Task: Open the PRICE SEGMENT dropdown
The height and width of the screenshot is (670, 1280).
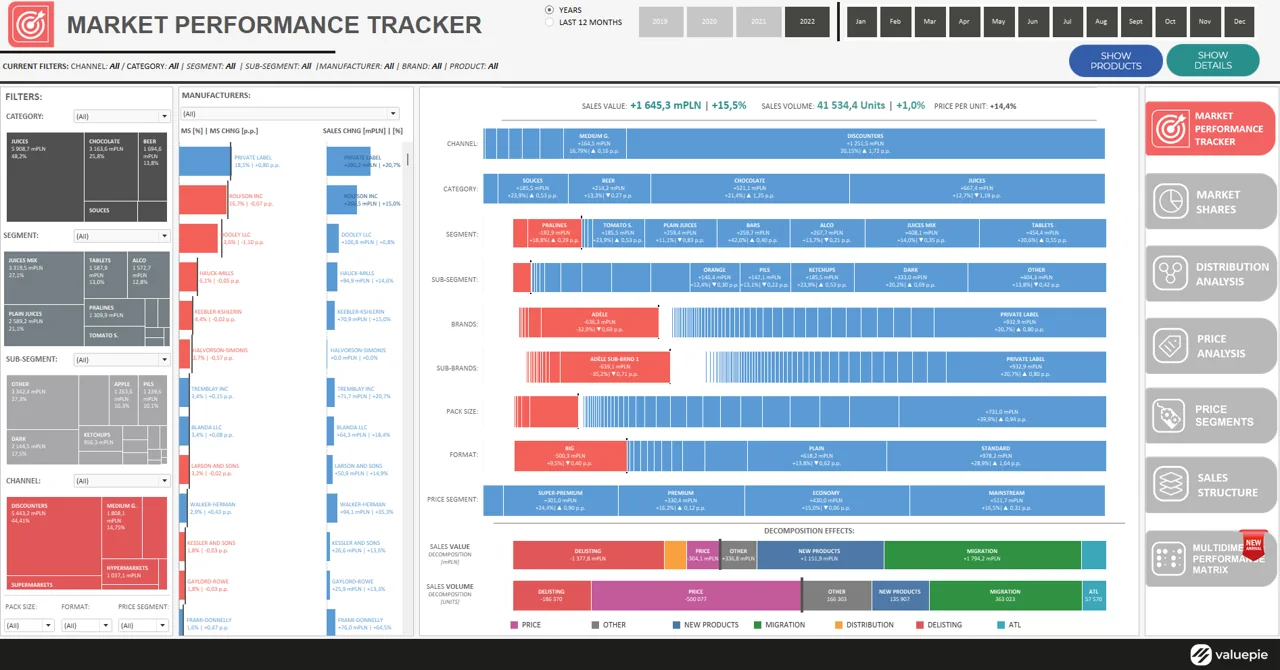Action: tap(144, 625)
